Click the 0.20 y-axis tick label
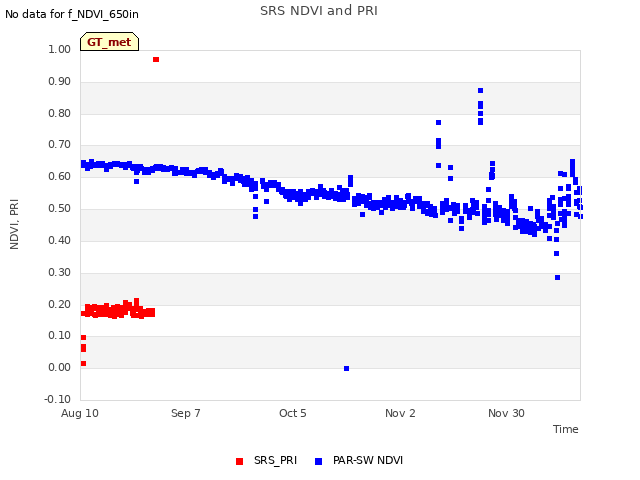Screen dimensions: 640x480 60,304
